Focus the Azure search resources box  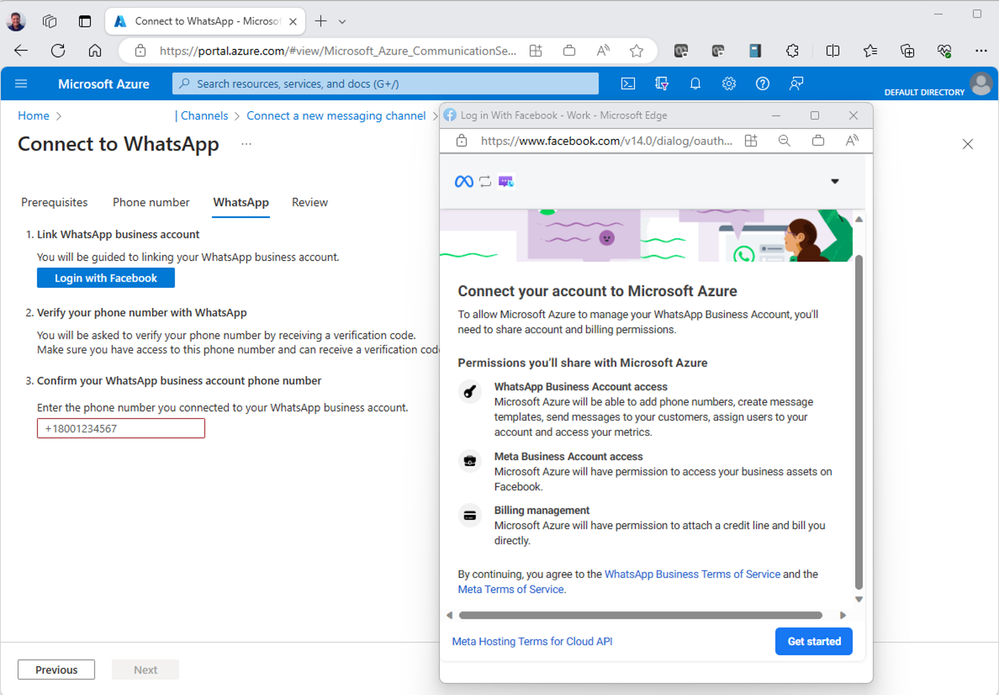tap(385, 83)
